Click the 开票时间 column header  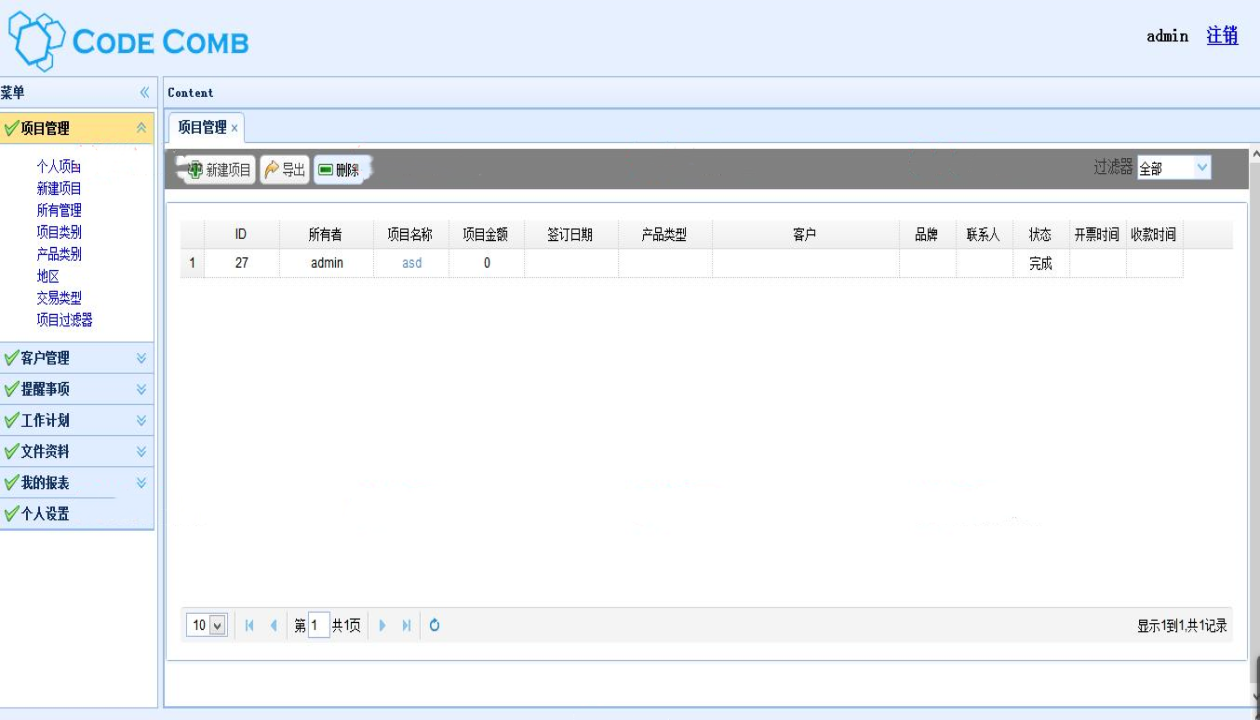(x=1098, y=235)
